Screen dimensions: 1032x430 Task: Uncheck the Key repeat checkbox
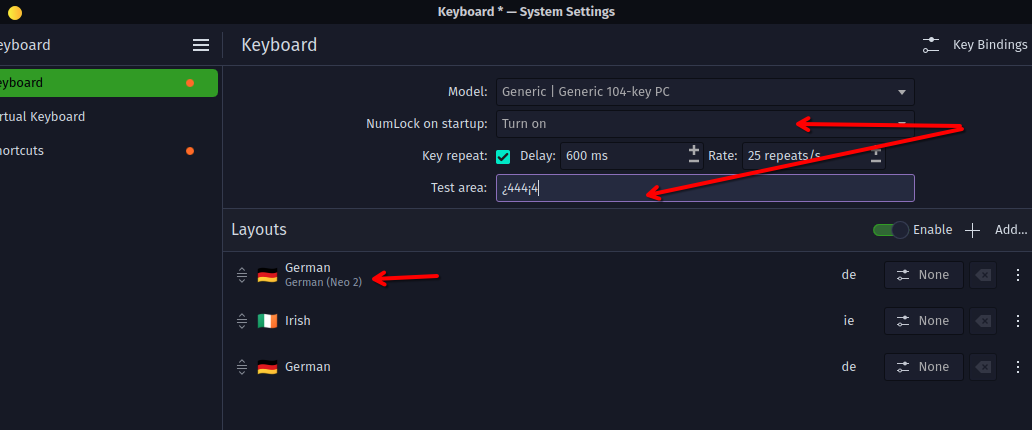coord(503,157)
